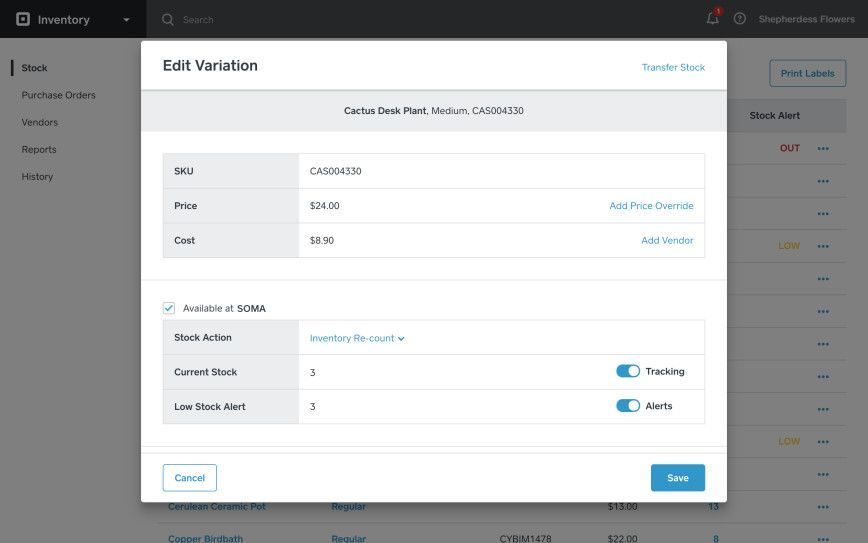Disable the low stock Alerts toggle
This screenshot has width=868, height=543.
click(628, 406)
